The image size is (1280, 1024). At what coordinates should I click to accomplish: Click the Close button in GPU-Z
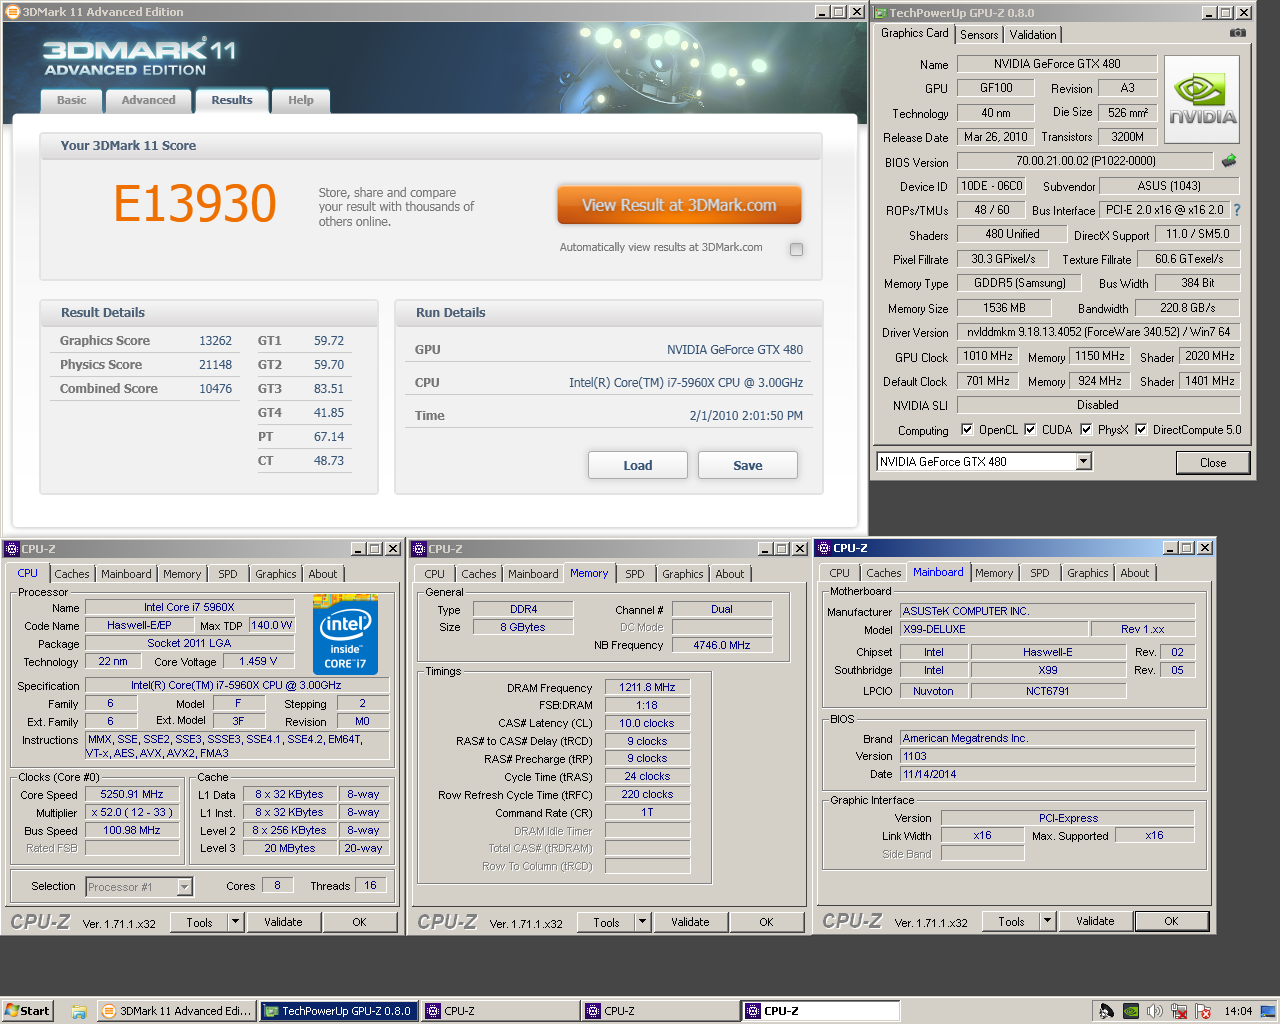click(x=1213, y=462)
